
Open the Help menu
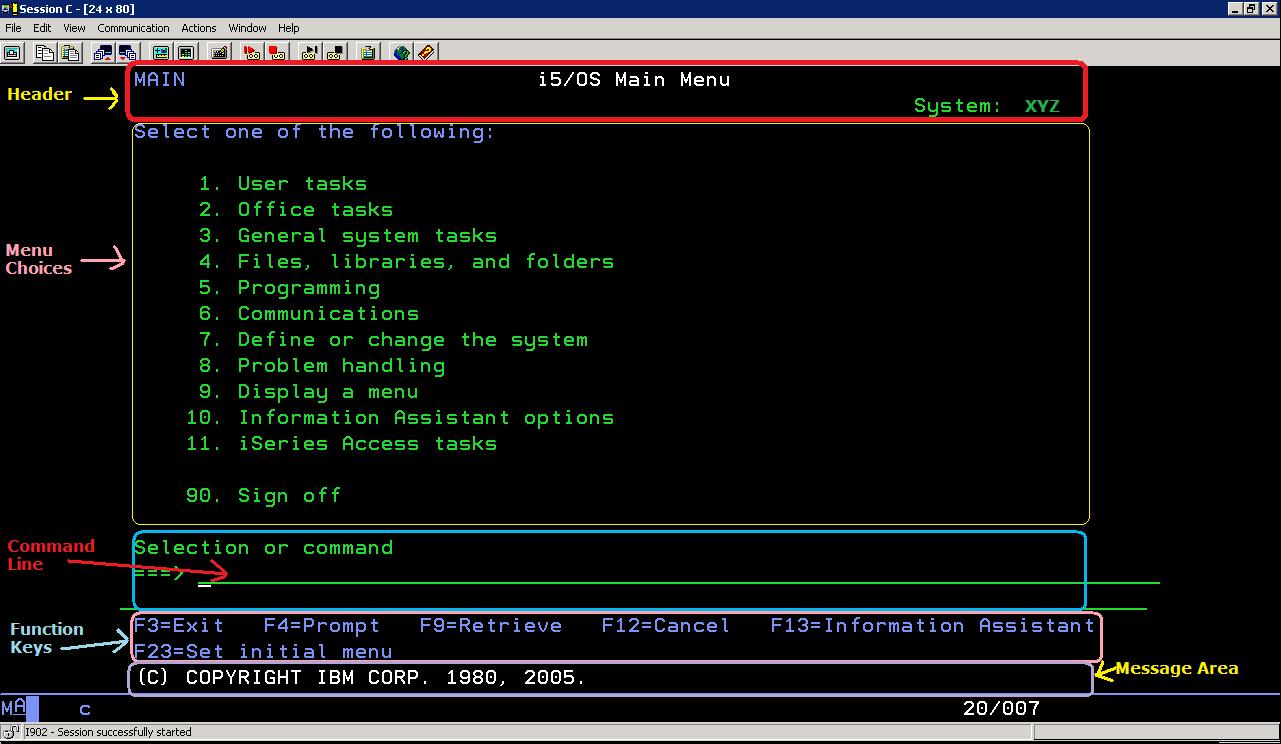289,28
